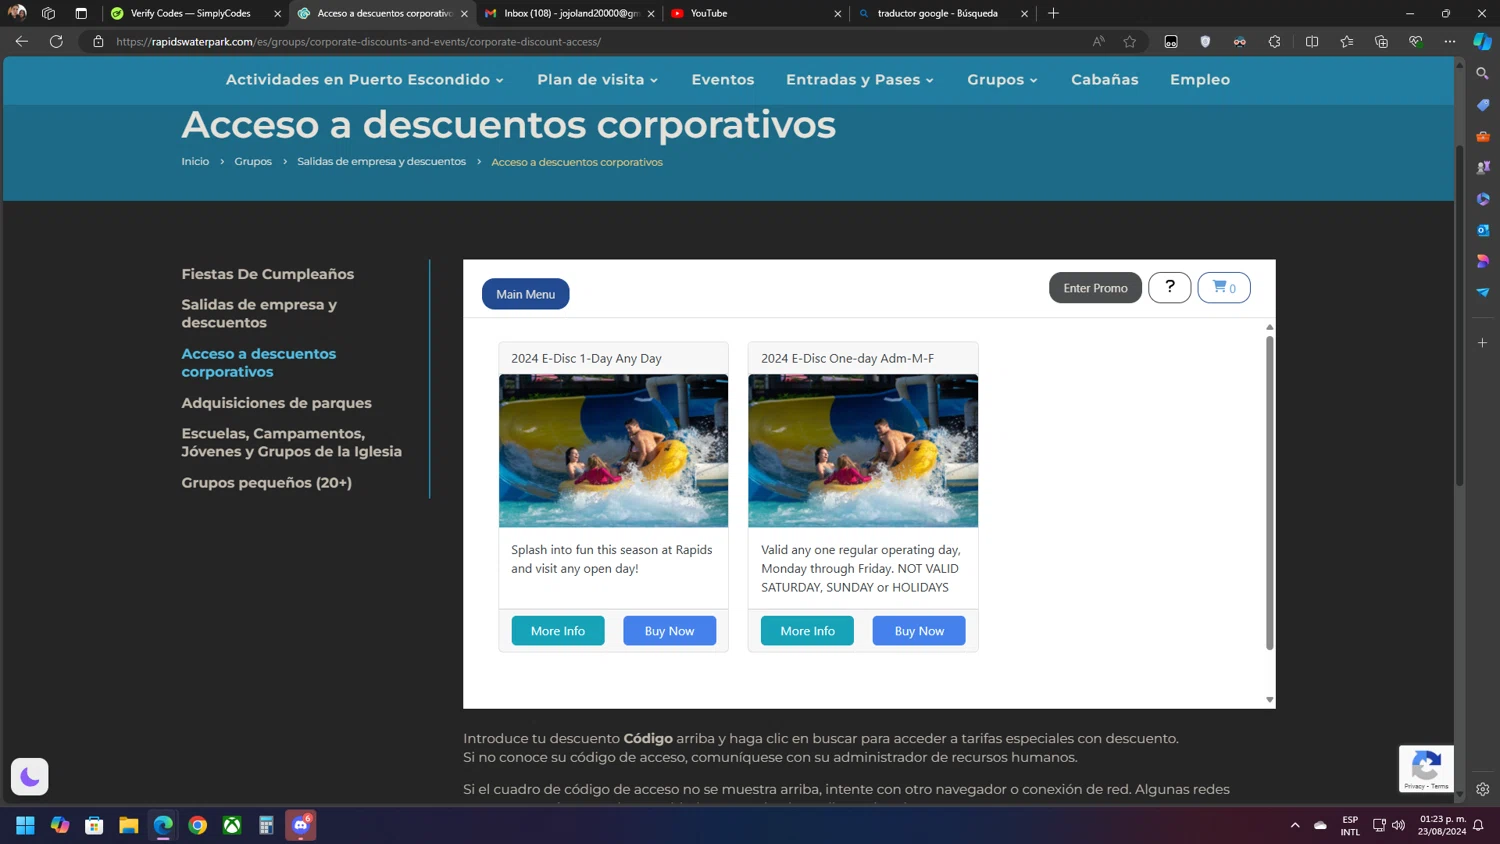Toggle dark mode moon icon
The image size is (1500, 844).
click(29, 776)
